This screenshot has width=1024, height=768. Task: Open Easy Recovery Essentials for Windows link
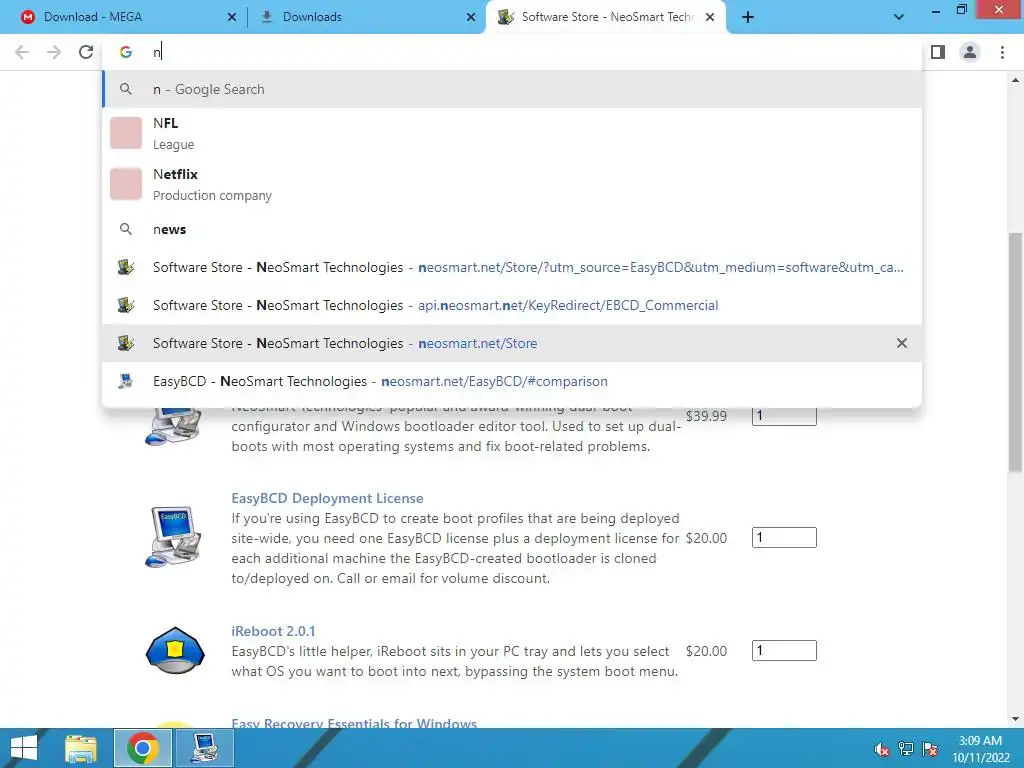click(x=354, y=724)
